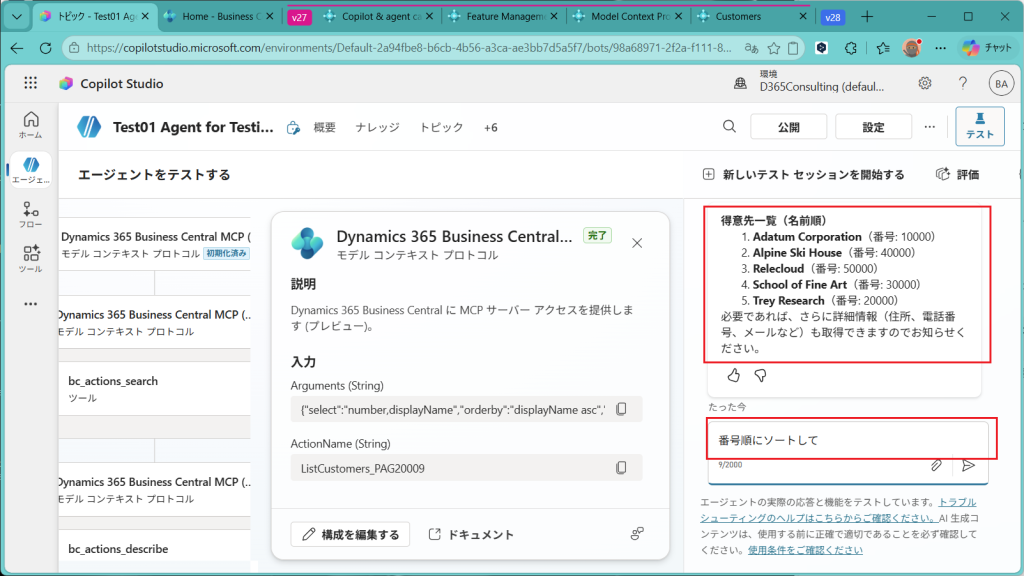Click the attachment paperclip icon
This screenshot has width=1024, height=576.
pos(937,465)
